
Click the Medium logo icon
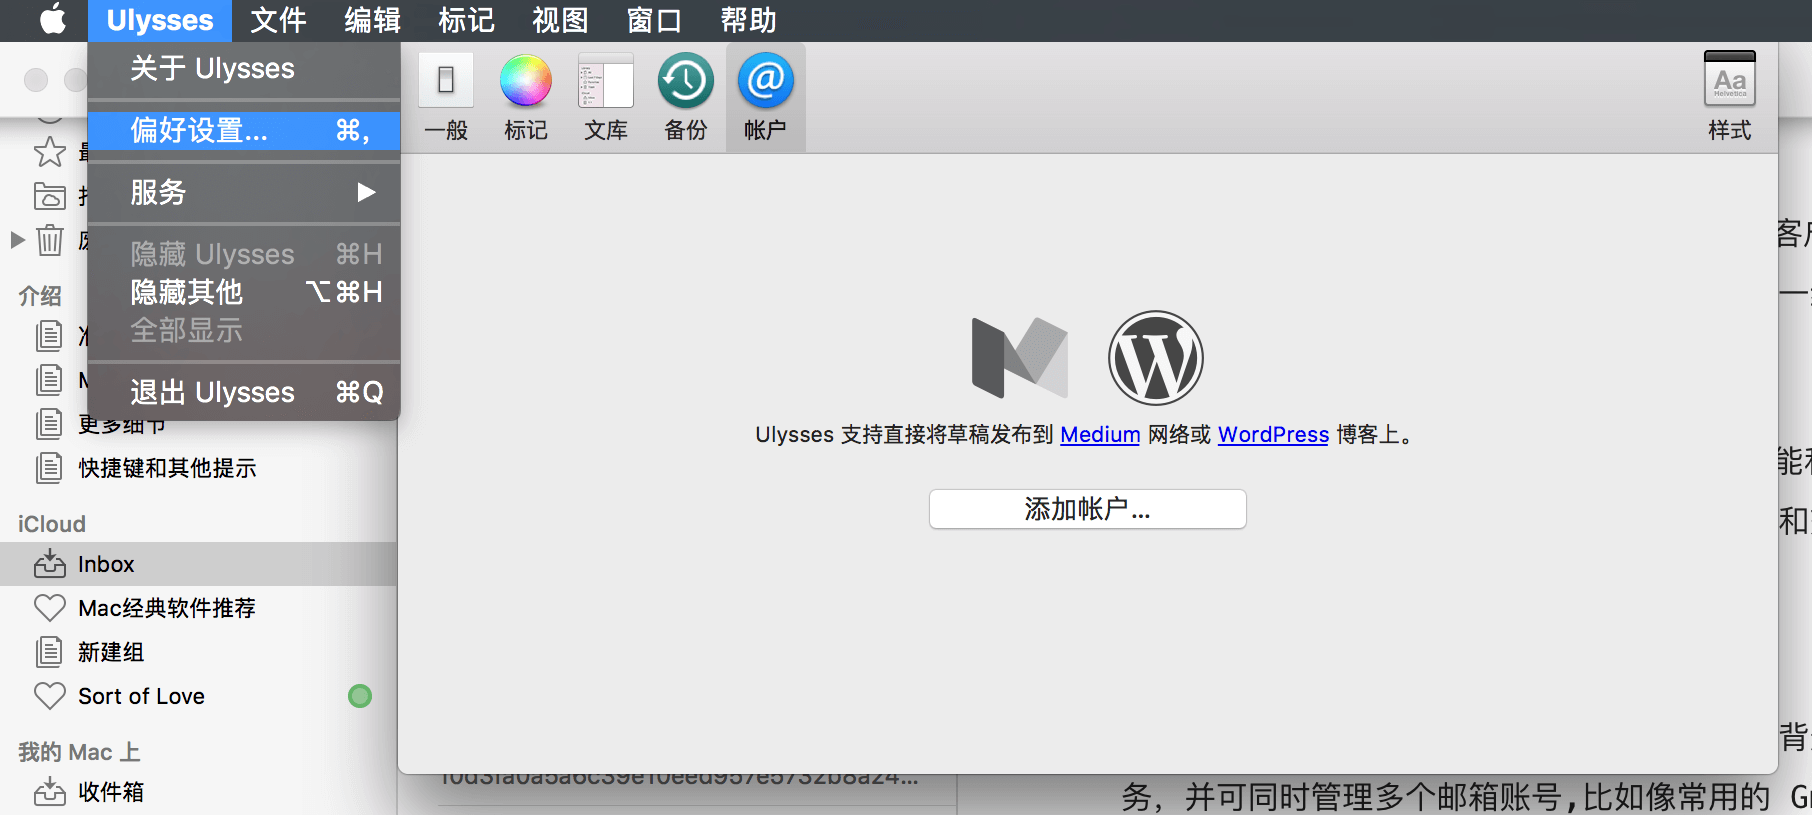pyautogui.click(x=1019, y=358)
